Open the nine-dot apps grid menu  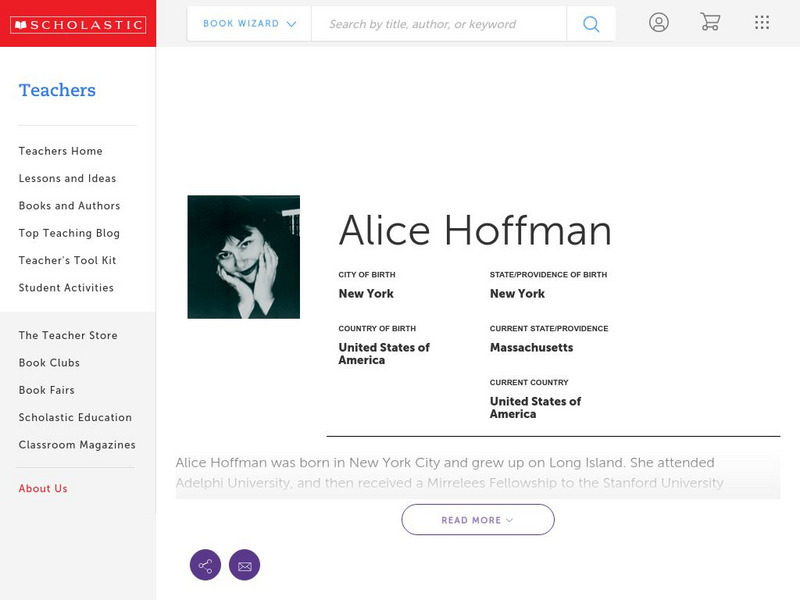762,23
